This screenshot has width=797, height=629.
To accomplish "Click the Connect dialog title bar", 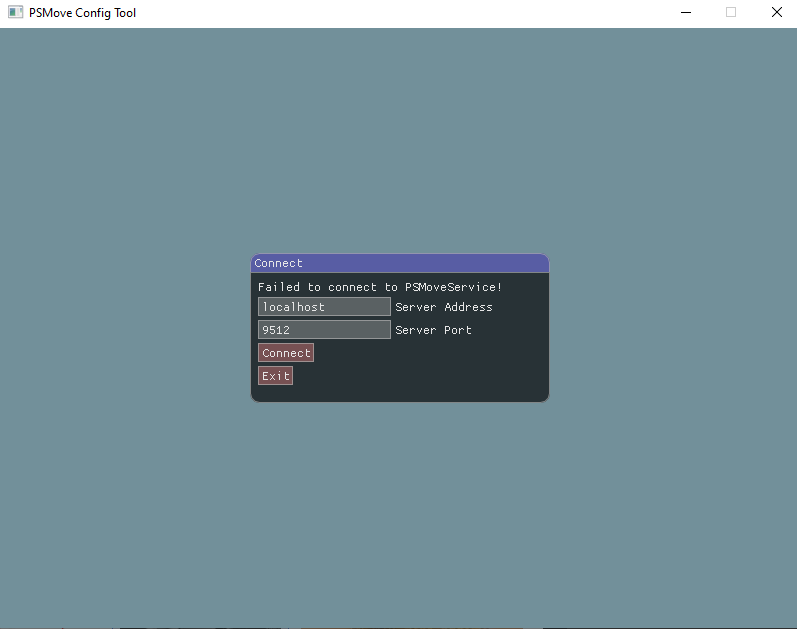I will (x=400, y=263).
